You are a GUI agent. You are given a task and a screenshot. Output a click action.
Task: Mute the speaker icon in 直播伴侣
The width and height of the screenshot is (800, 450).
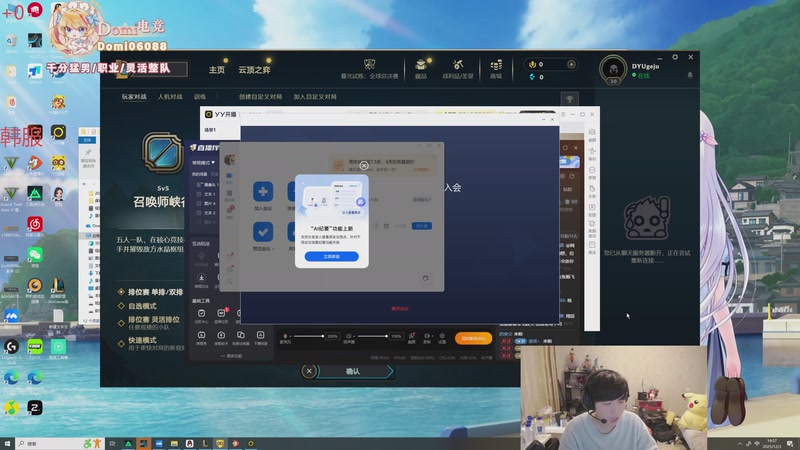click(x=349, y=336)
